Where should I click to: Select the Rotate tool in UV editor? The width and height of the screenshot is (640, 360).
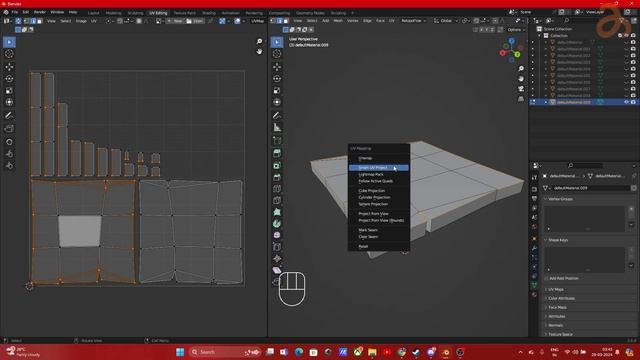(x=9, y=78)
